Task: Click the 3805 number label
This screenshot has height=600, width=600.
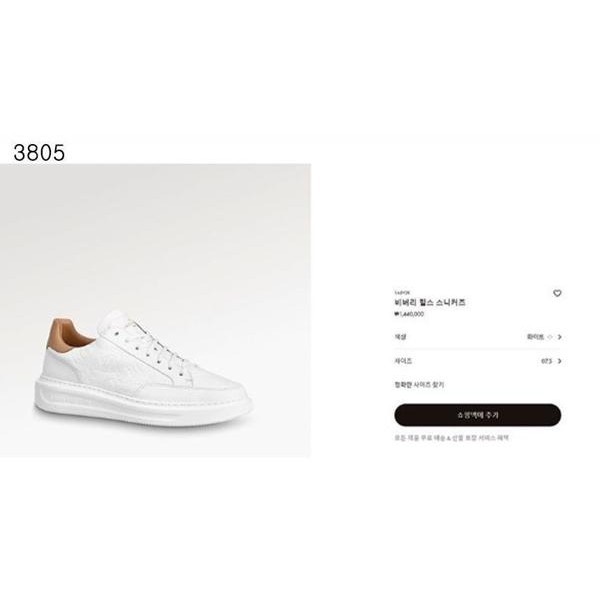Action: coord(39,153)
